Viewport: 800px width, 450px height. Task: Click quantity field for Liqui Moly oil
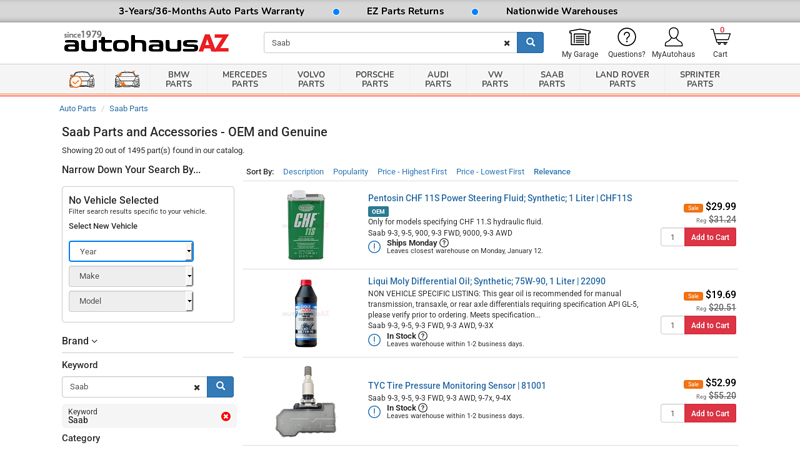click(672, 325)
